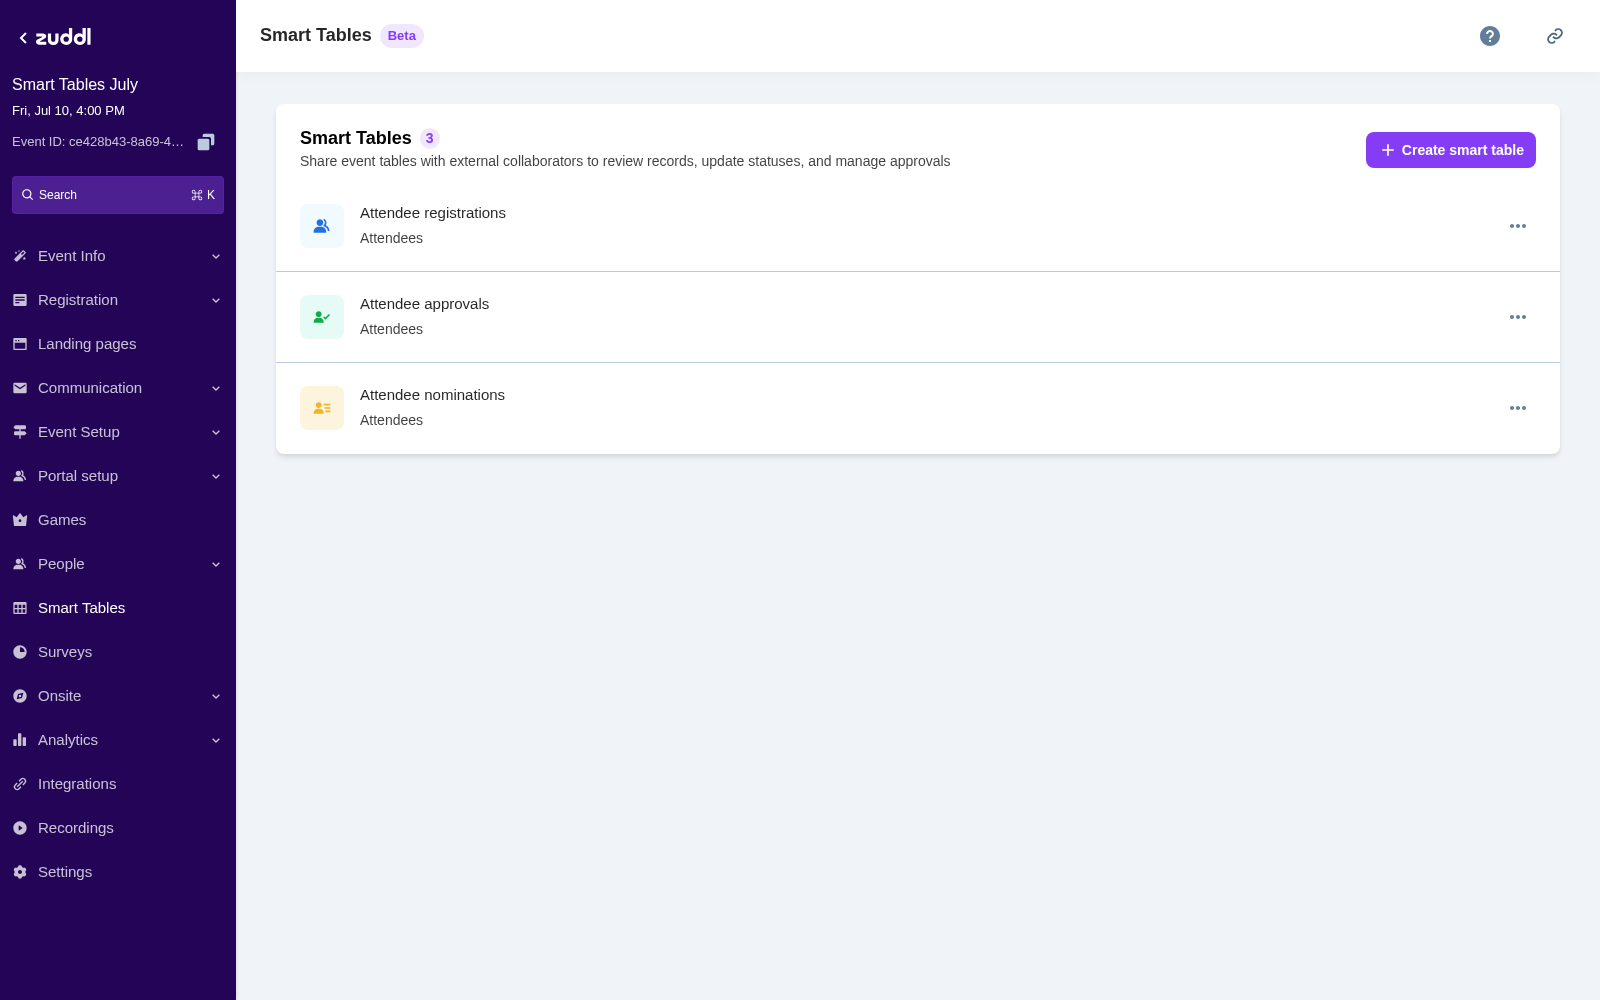Open more options for Attendee nominations
The image size is (1600, 1000).
coord(1518,408)
